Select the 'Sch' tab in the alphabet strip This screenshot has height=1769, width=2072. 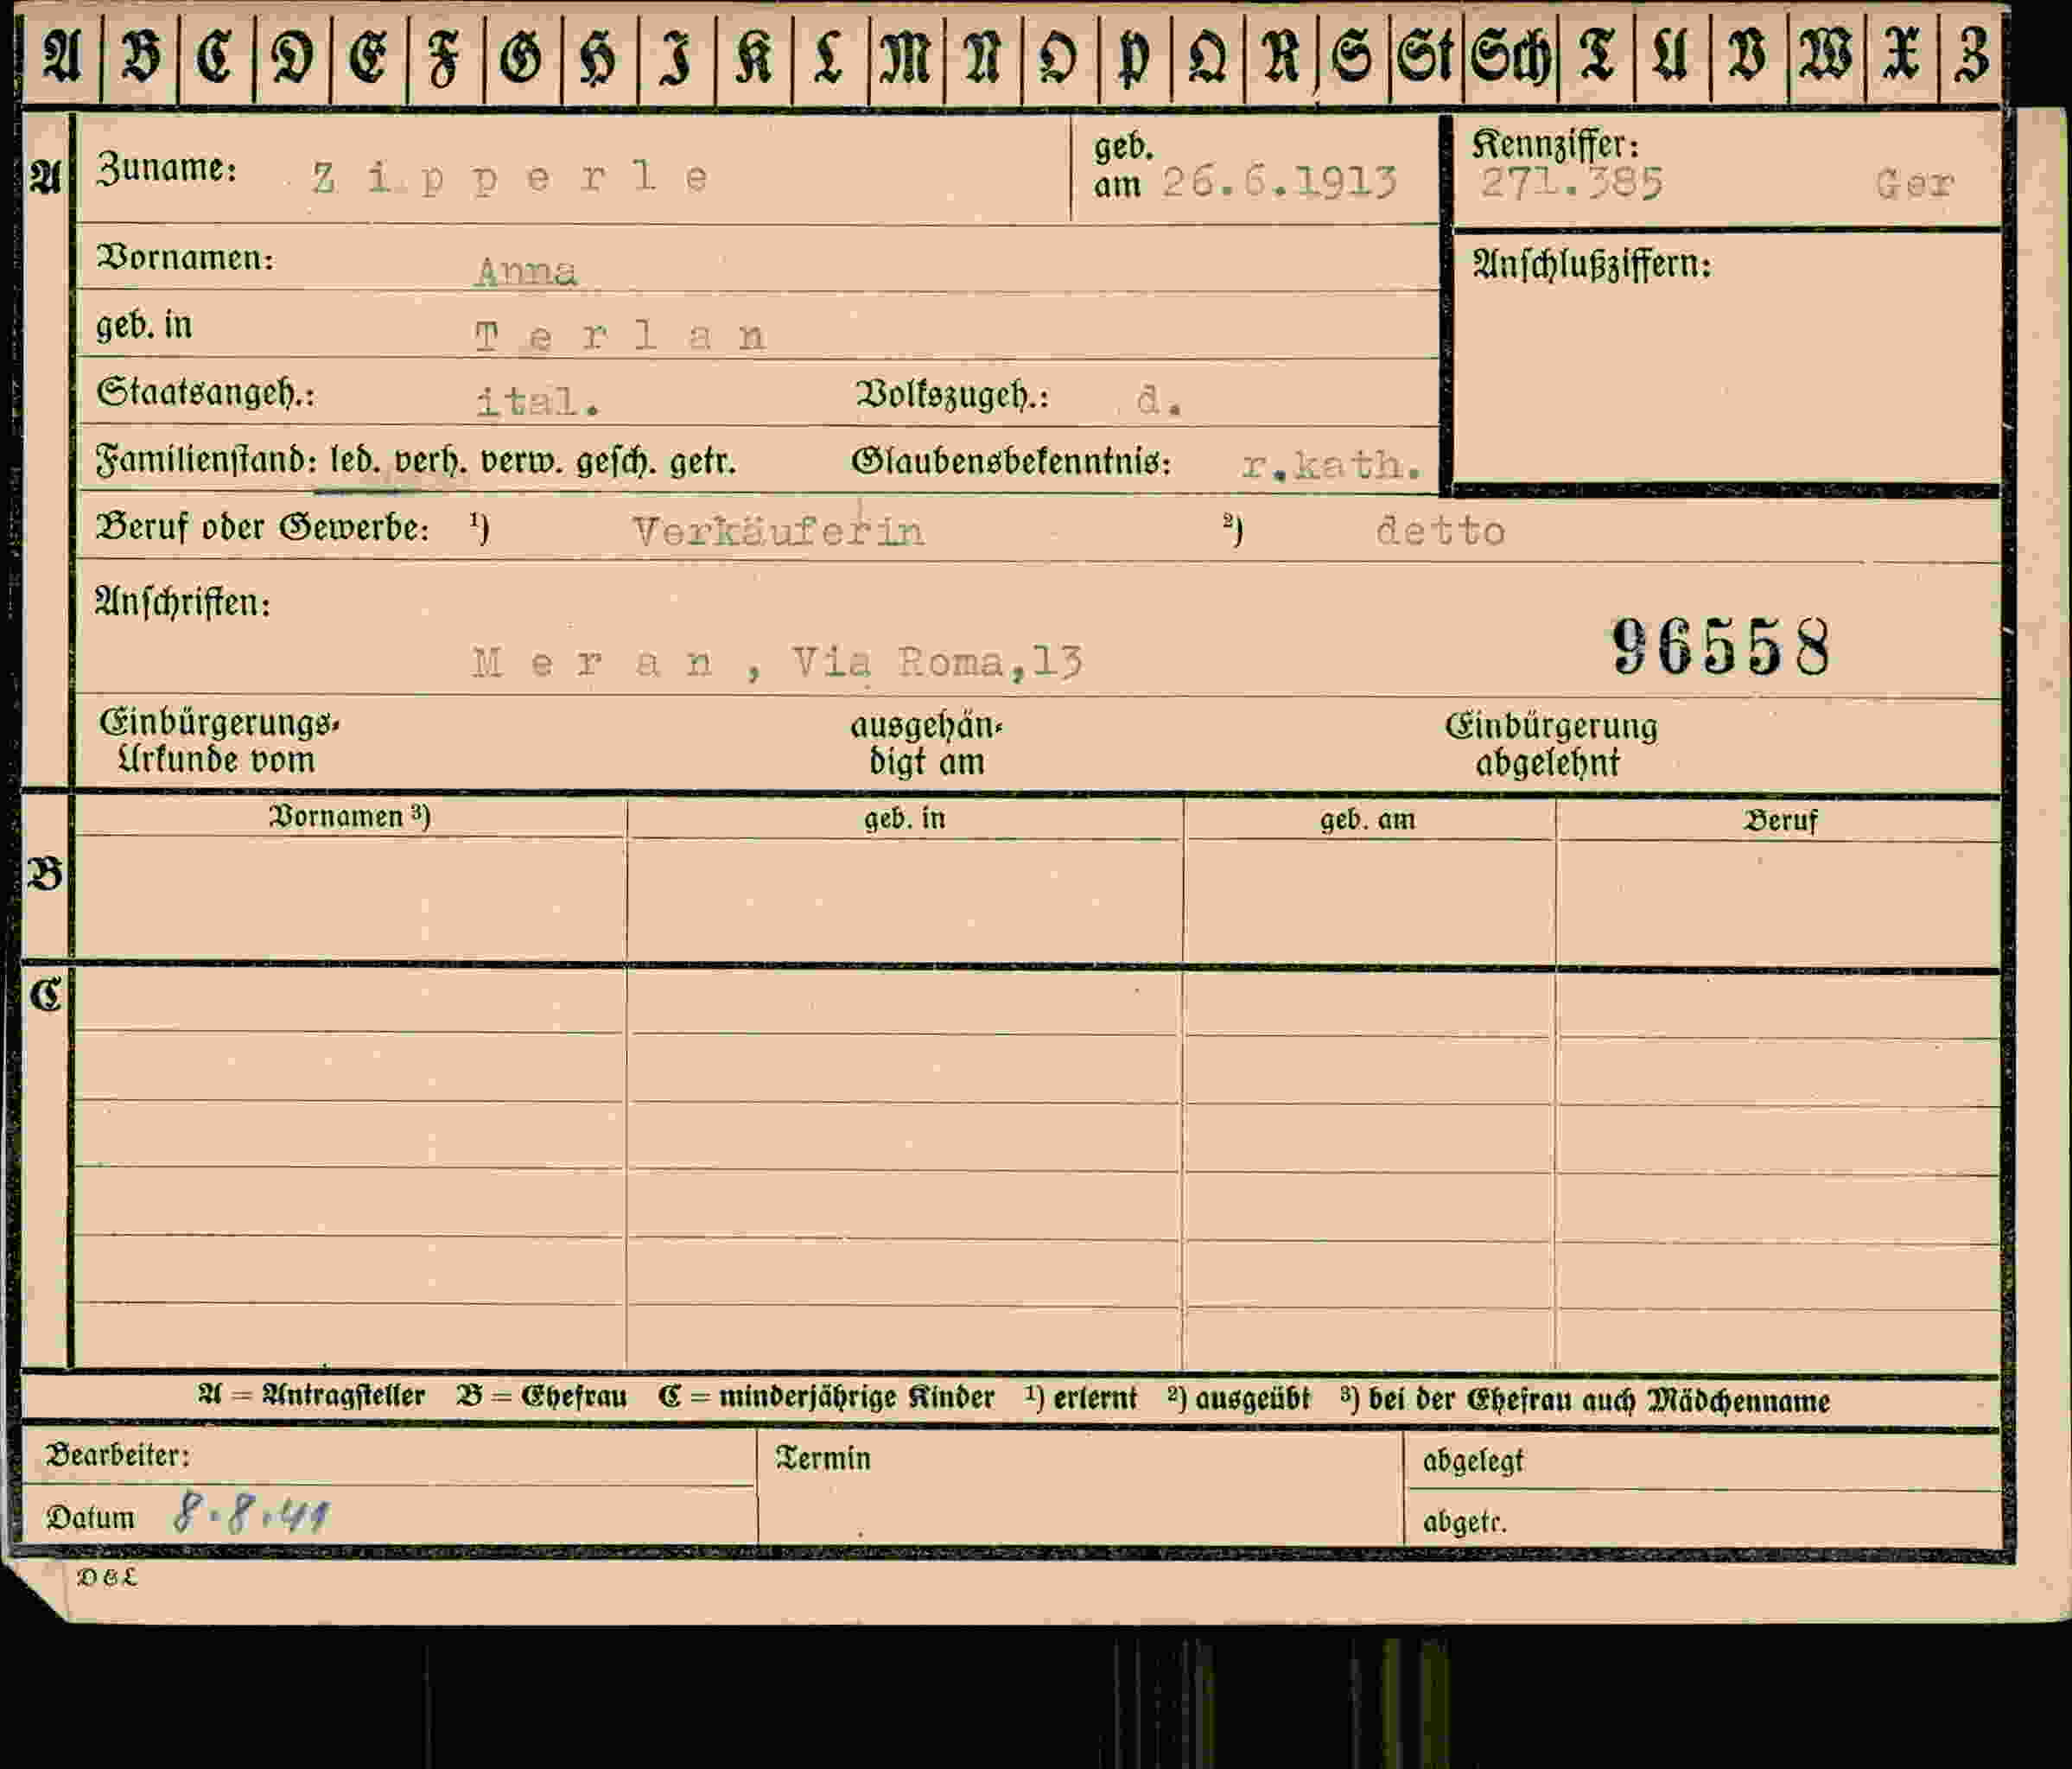tap(1510, 55)
